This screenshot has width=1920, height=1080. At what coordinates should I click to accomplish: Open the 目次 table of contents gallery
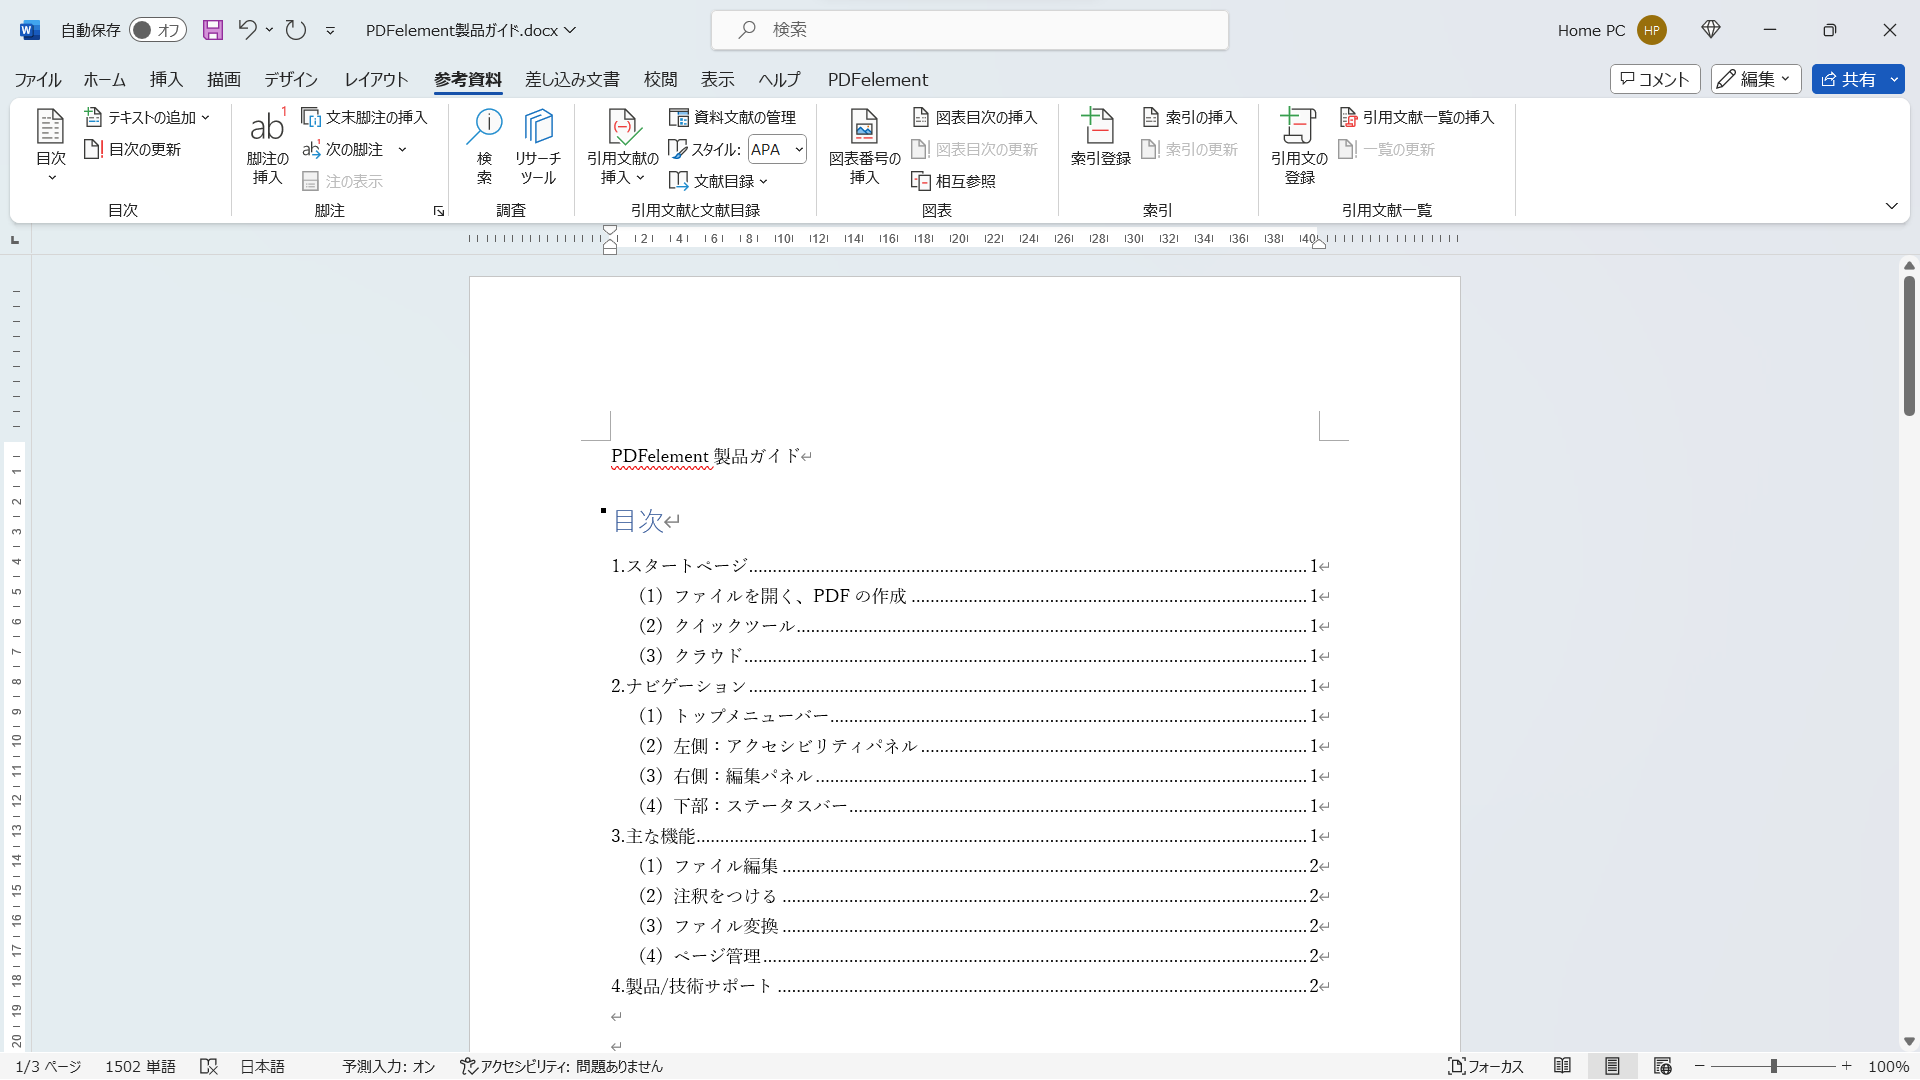coord(50,145)
